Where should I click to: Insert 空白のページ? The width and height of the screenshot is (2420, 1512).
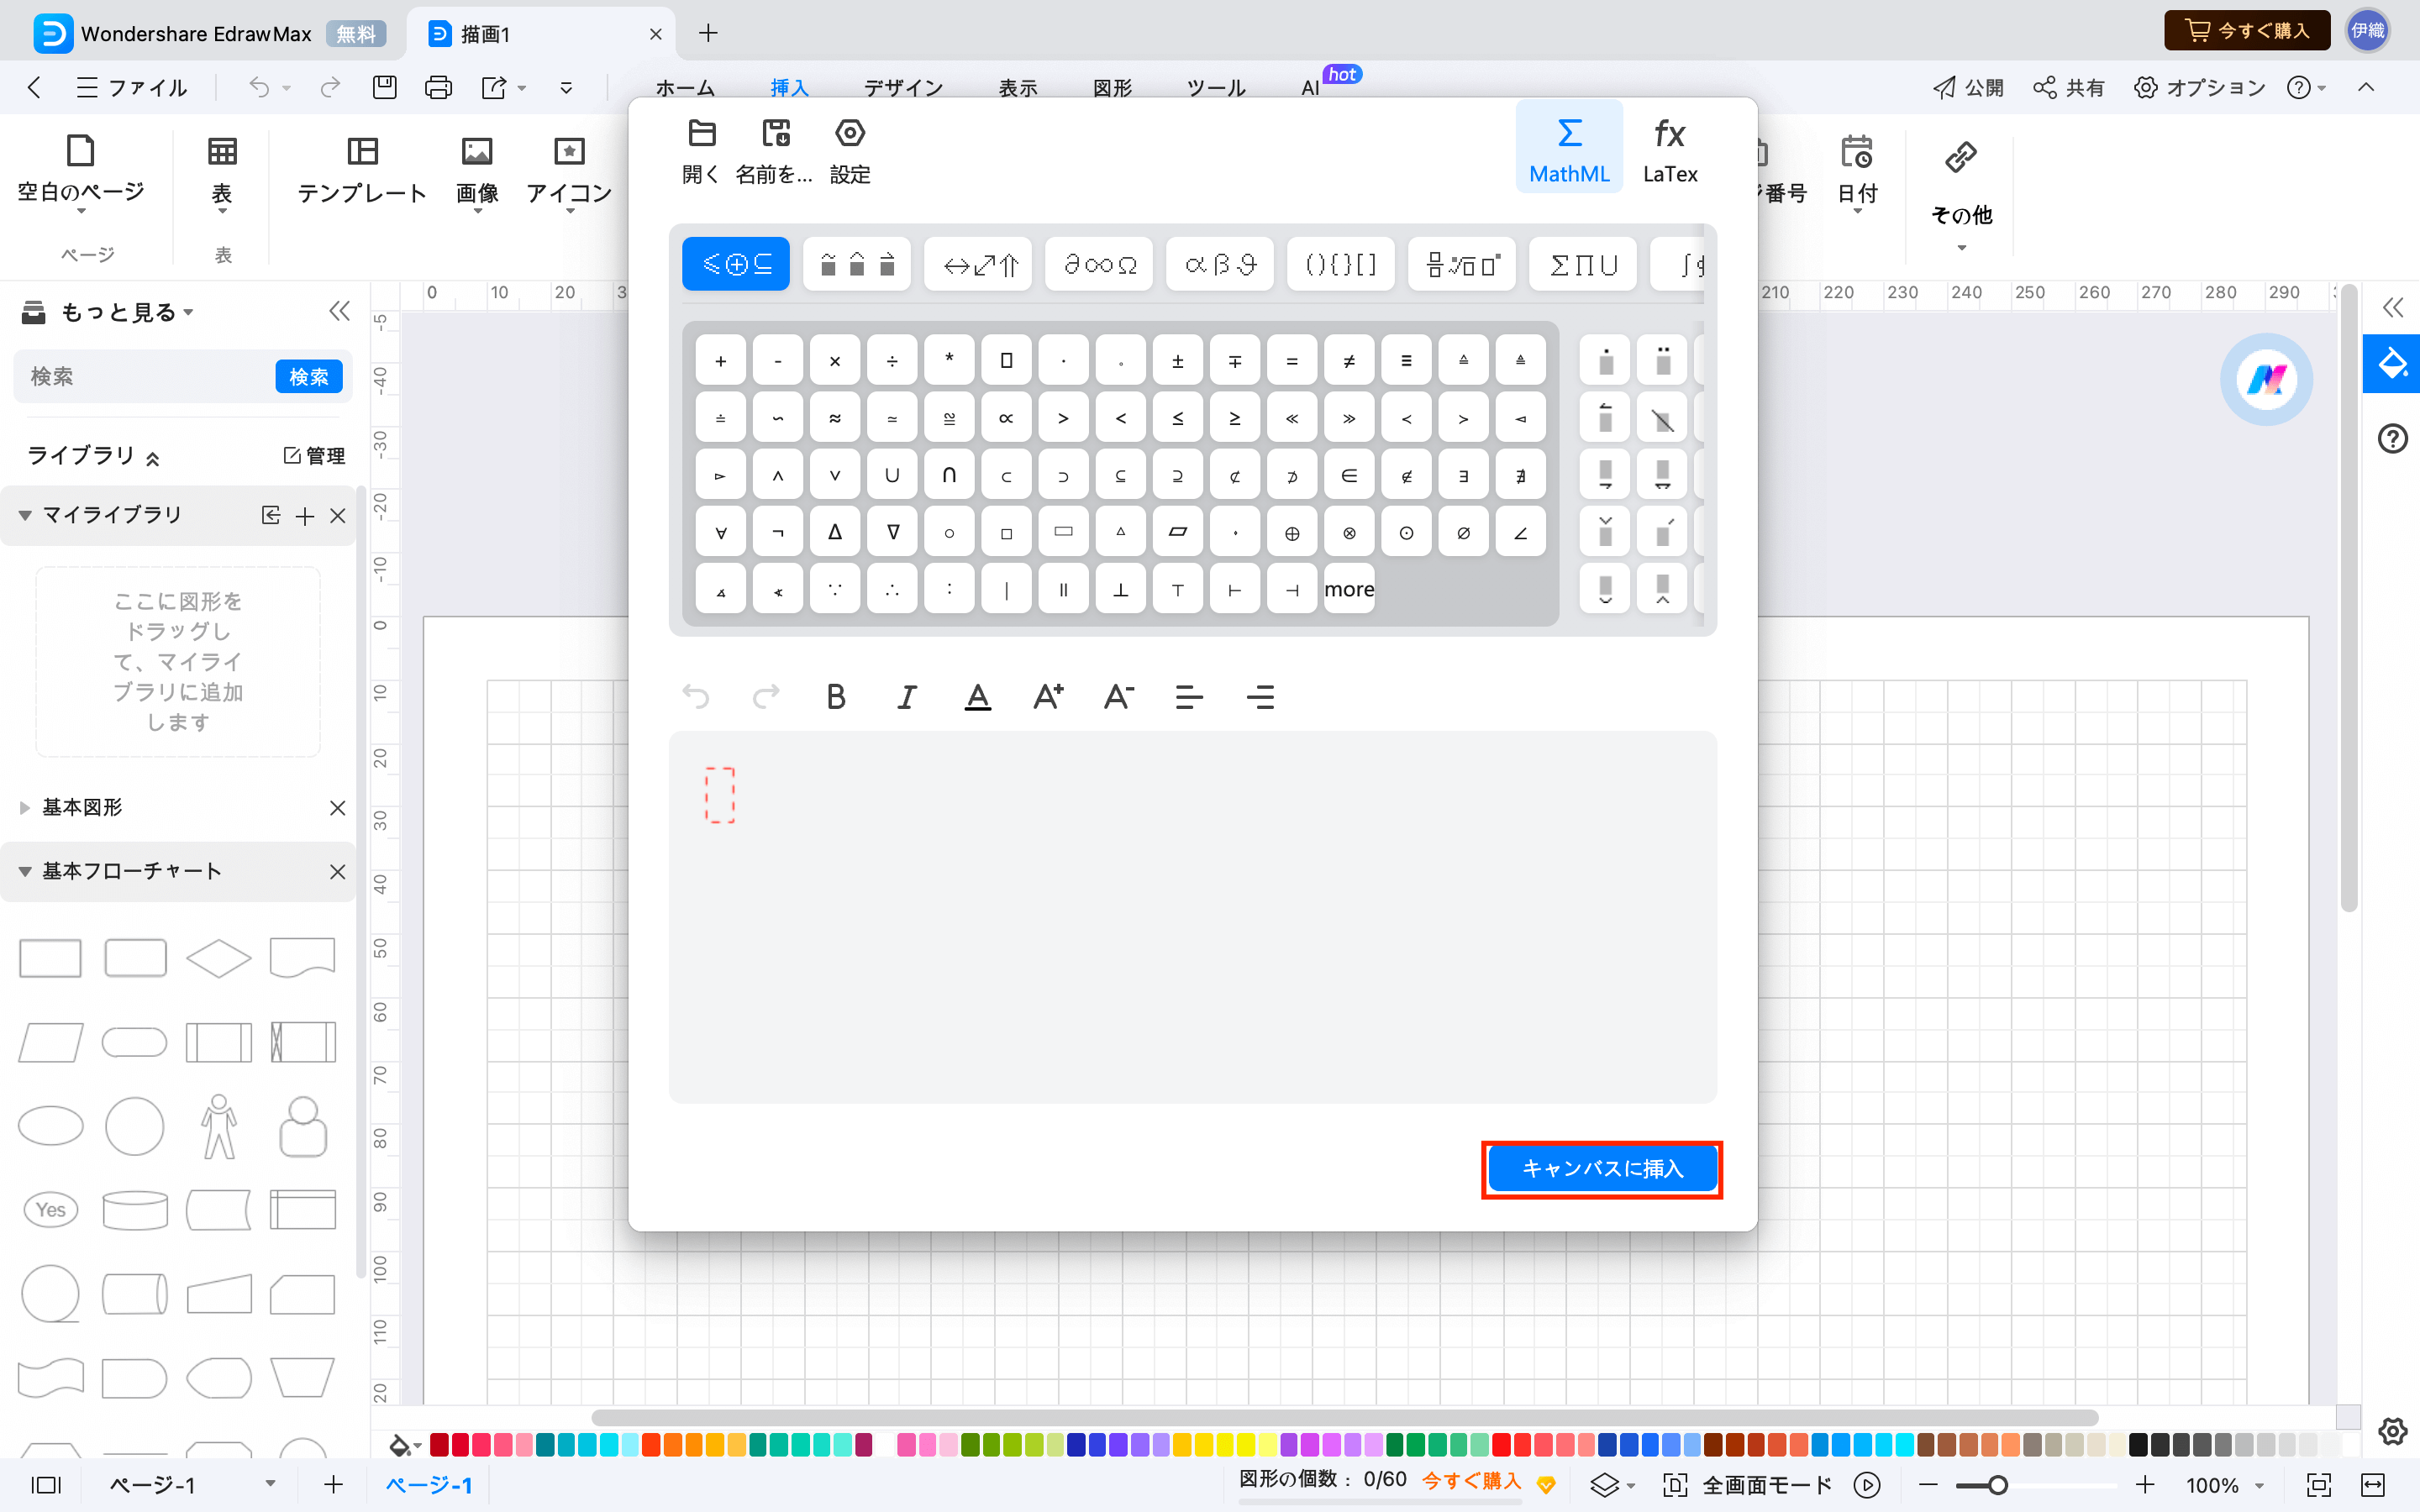coord(81,172)
